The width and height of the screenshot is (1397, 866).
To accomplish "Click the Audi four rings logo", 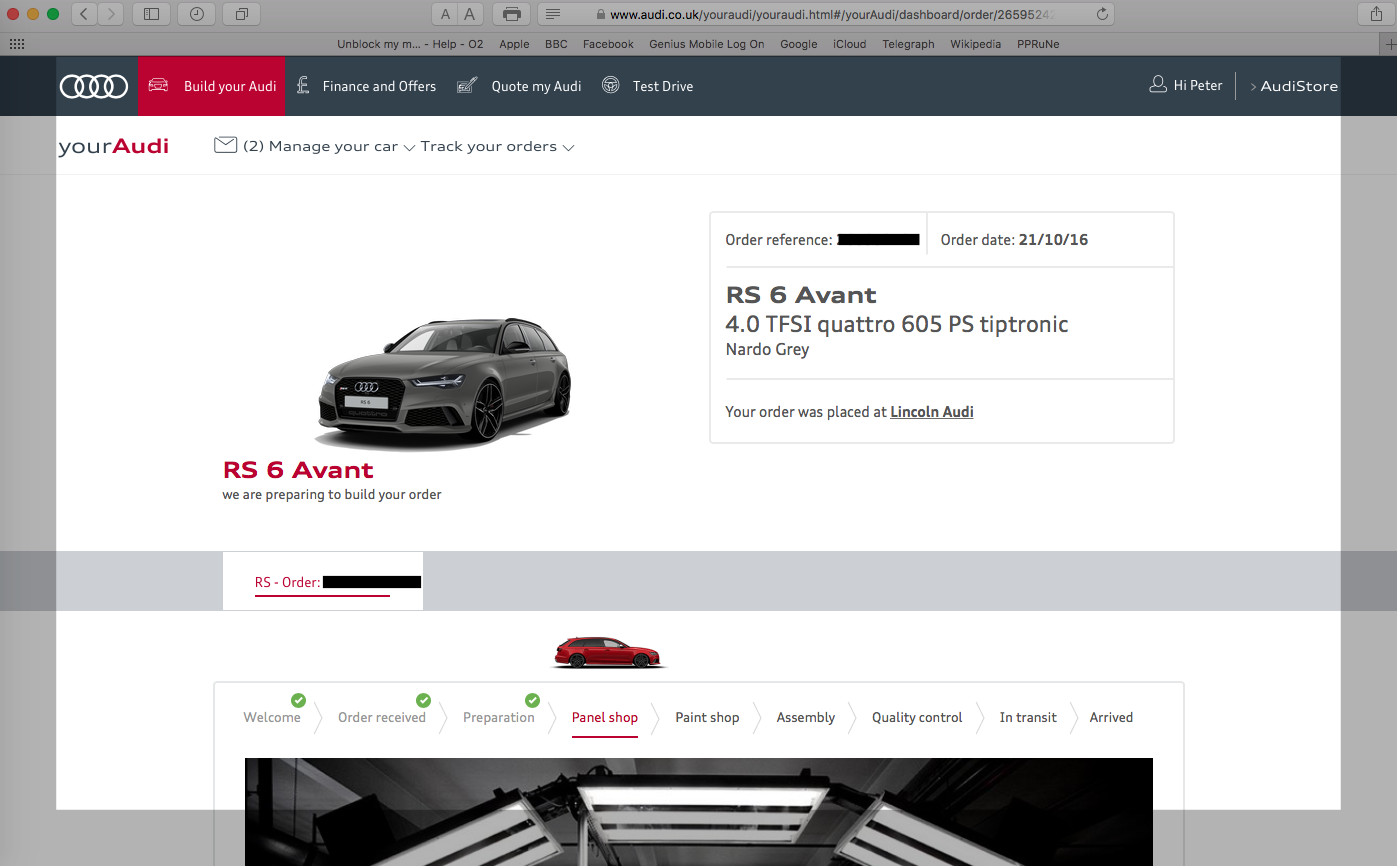I will pos(94,87).
